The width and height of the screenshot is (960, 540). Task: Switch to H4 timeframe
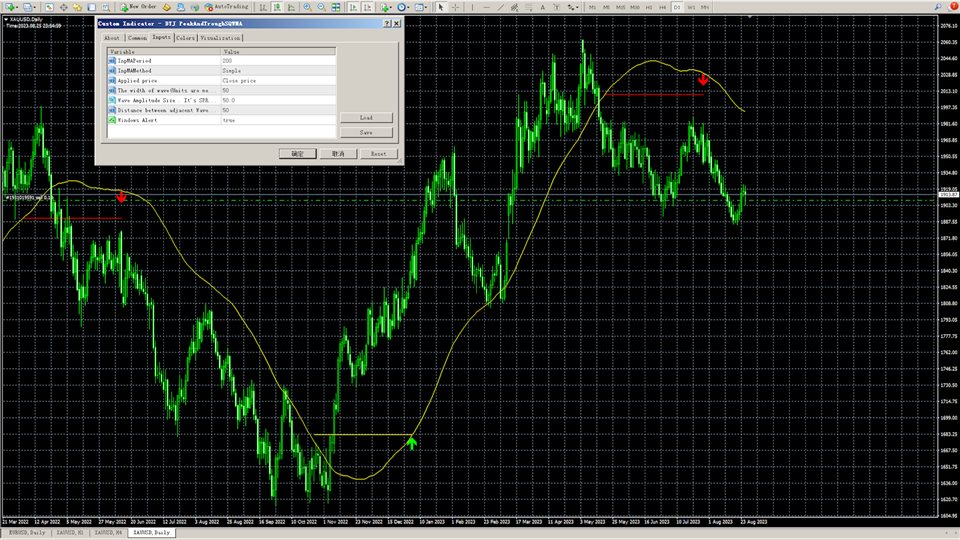(x=662, y=7)
